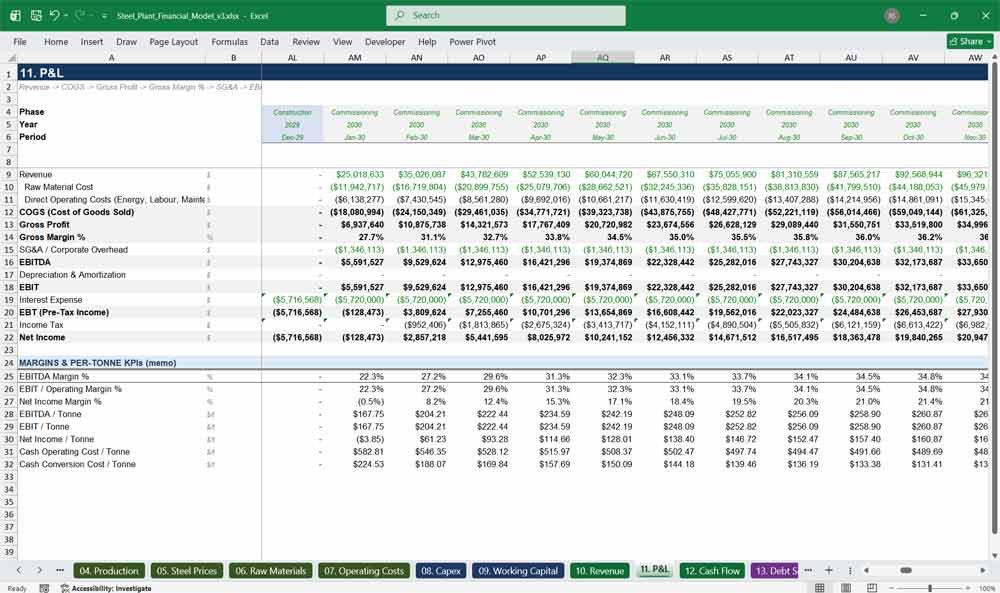Image resolution: width=1000 pixels, height=593 pixels.
Task: Switch to Page Layout view
Action: click(846, 587)
